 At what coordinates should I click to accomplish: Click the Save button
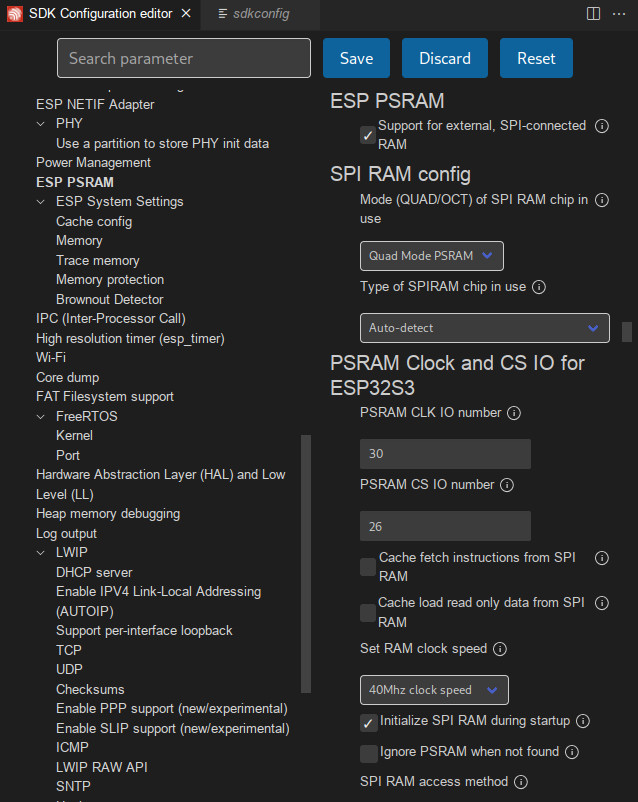[x=356, y=58]
